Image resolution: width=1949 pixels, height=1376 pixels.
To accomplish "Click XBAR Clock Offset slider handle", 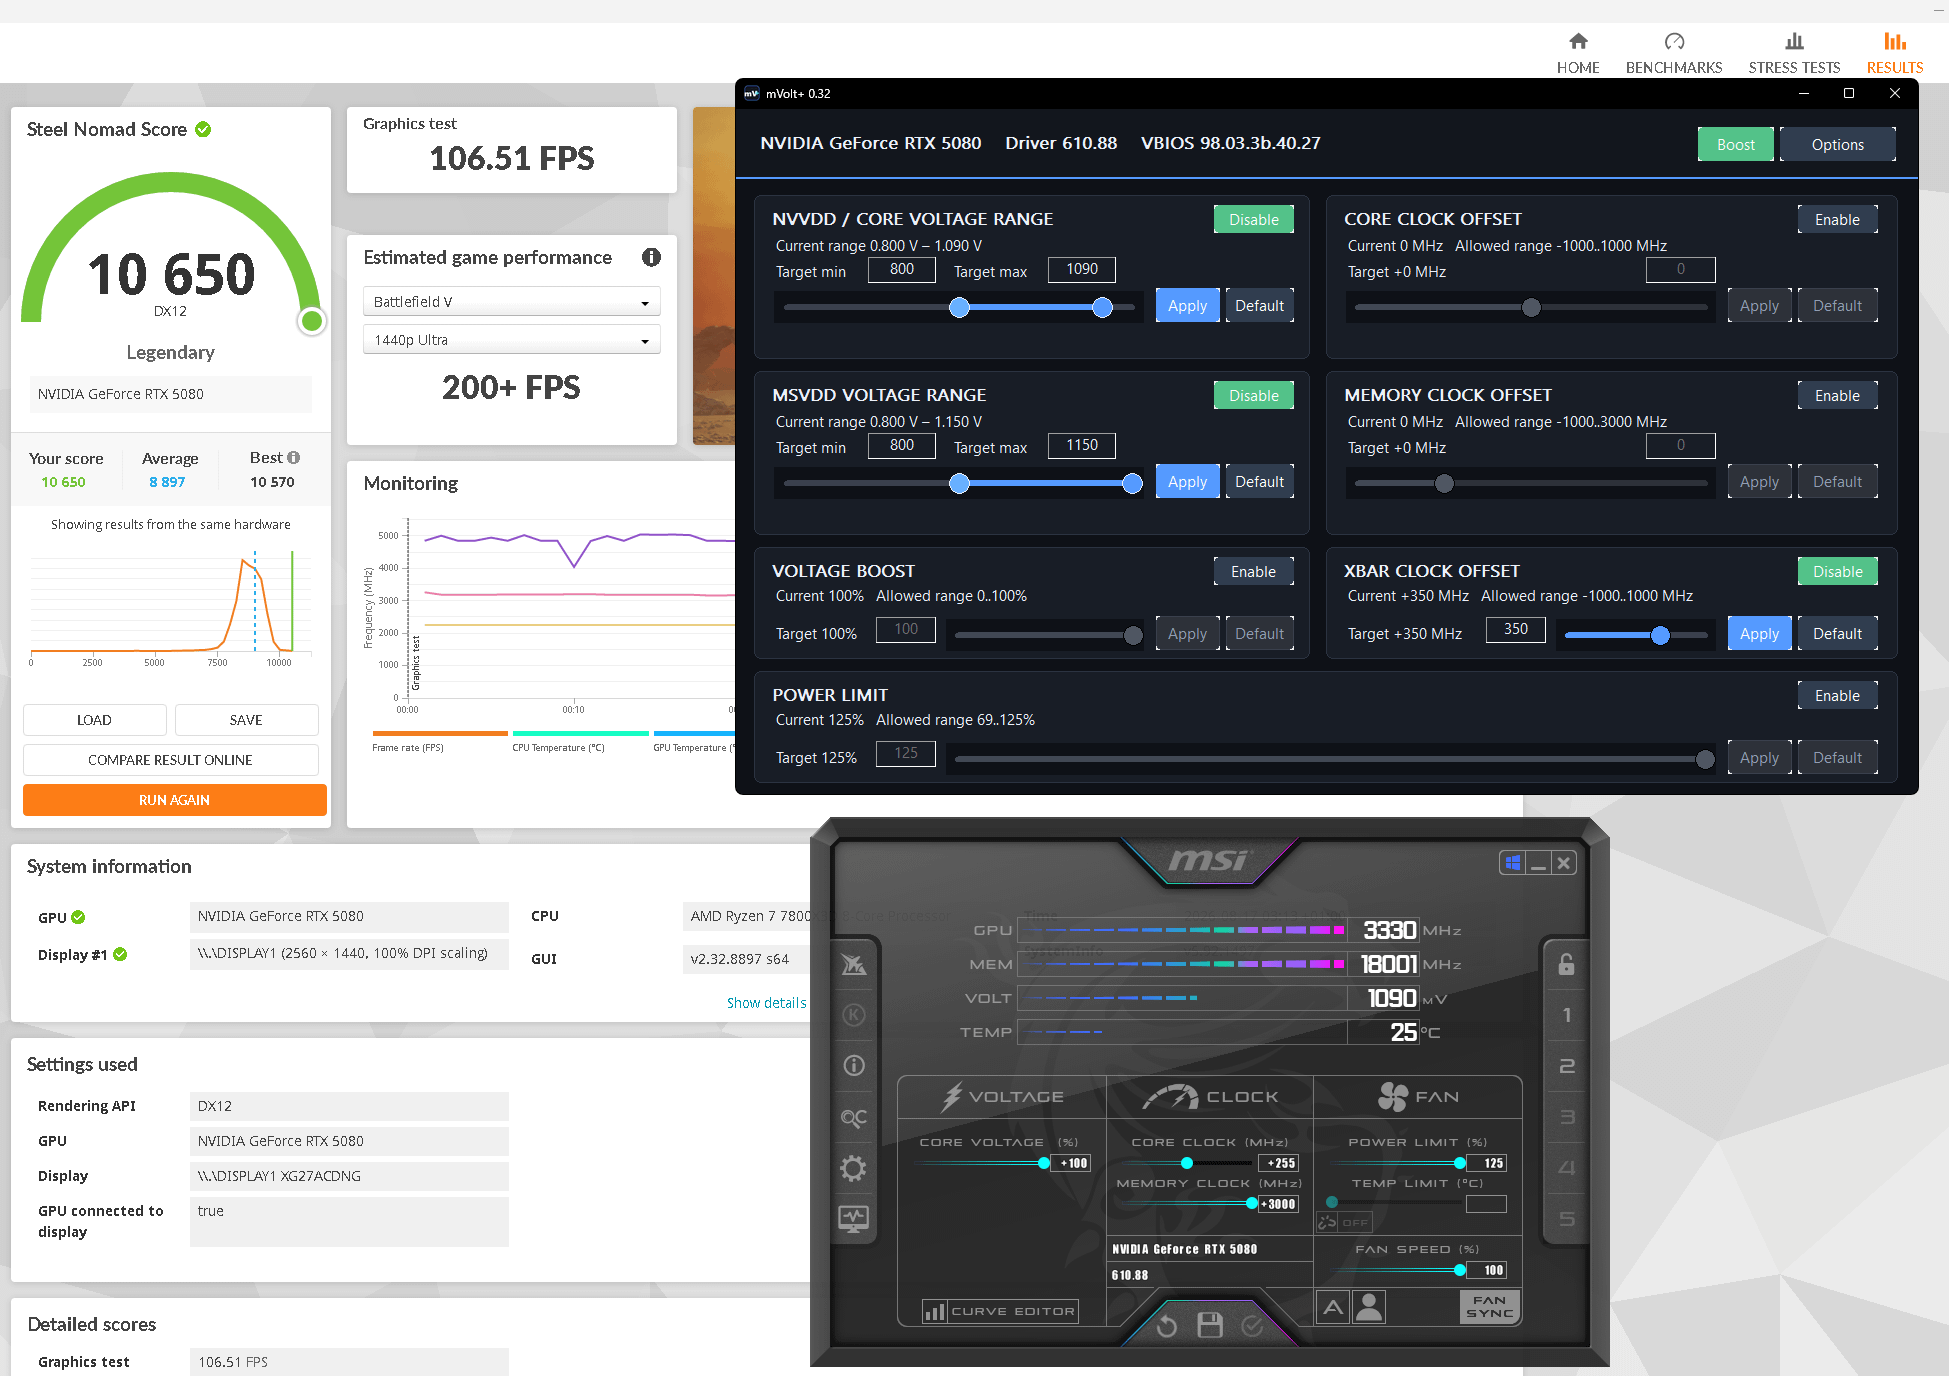I will click(x=1660, y=635).
